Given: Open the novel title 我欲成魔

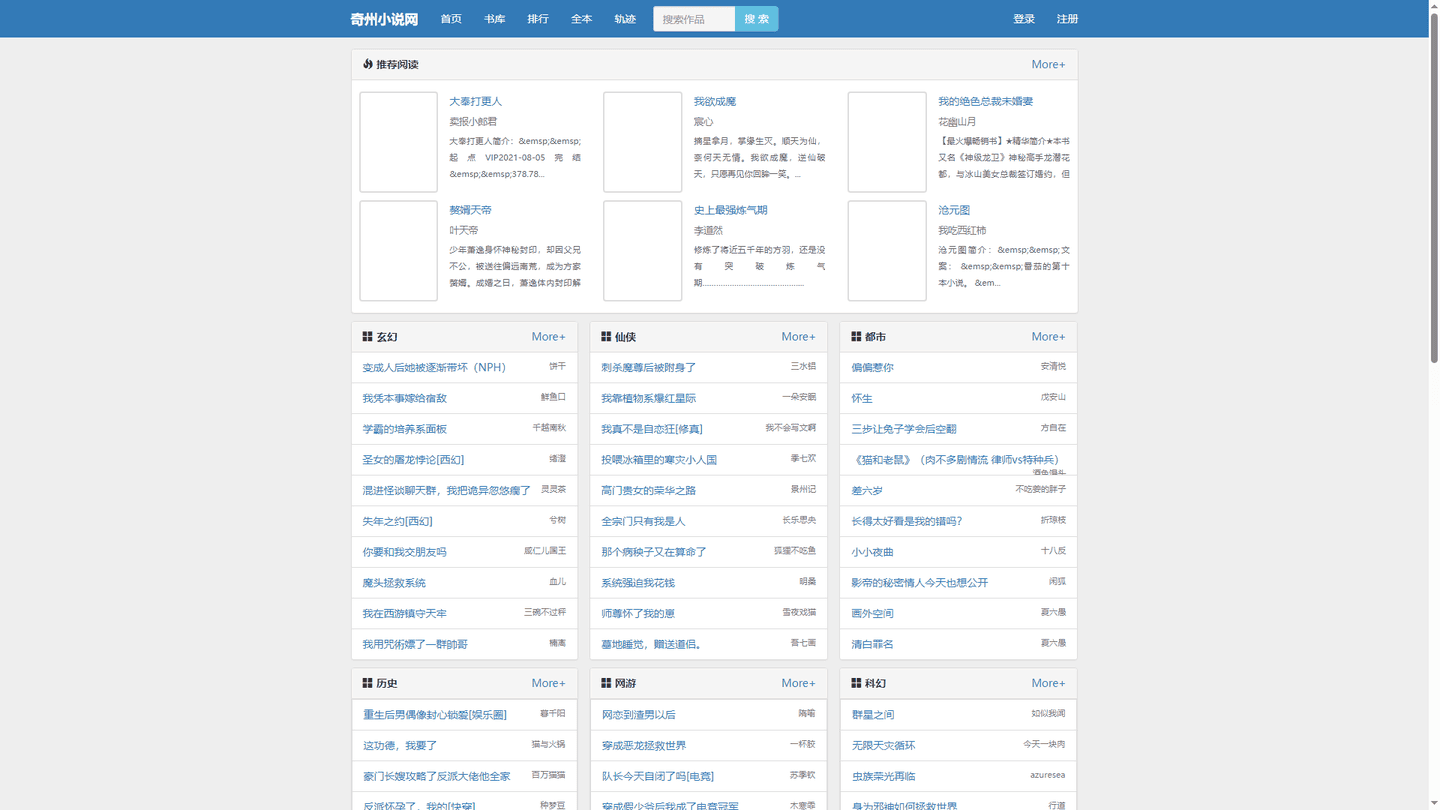Looking at the screenshot, I should click(x=715, y=101).
